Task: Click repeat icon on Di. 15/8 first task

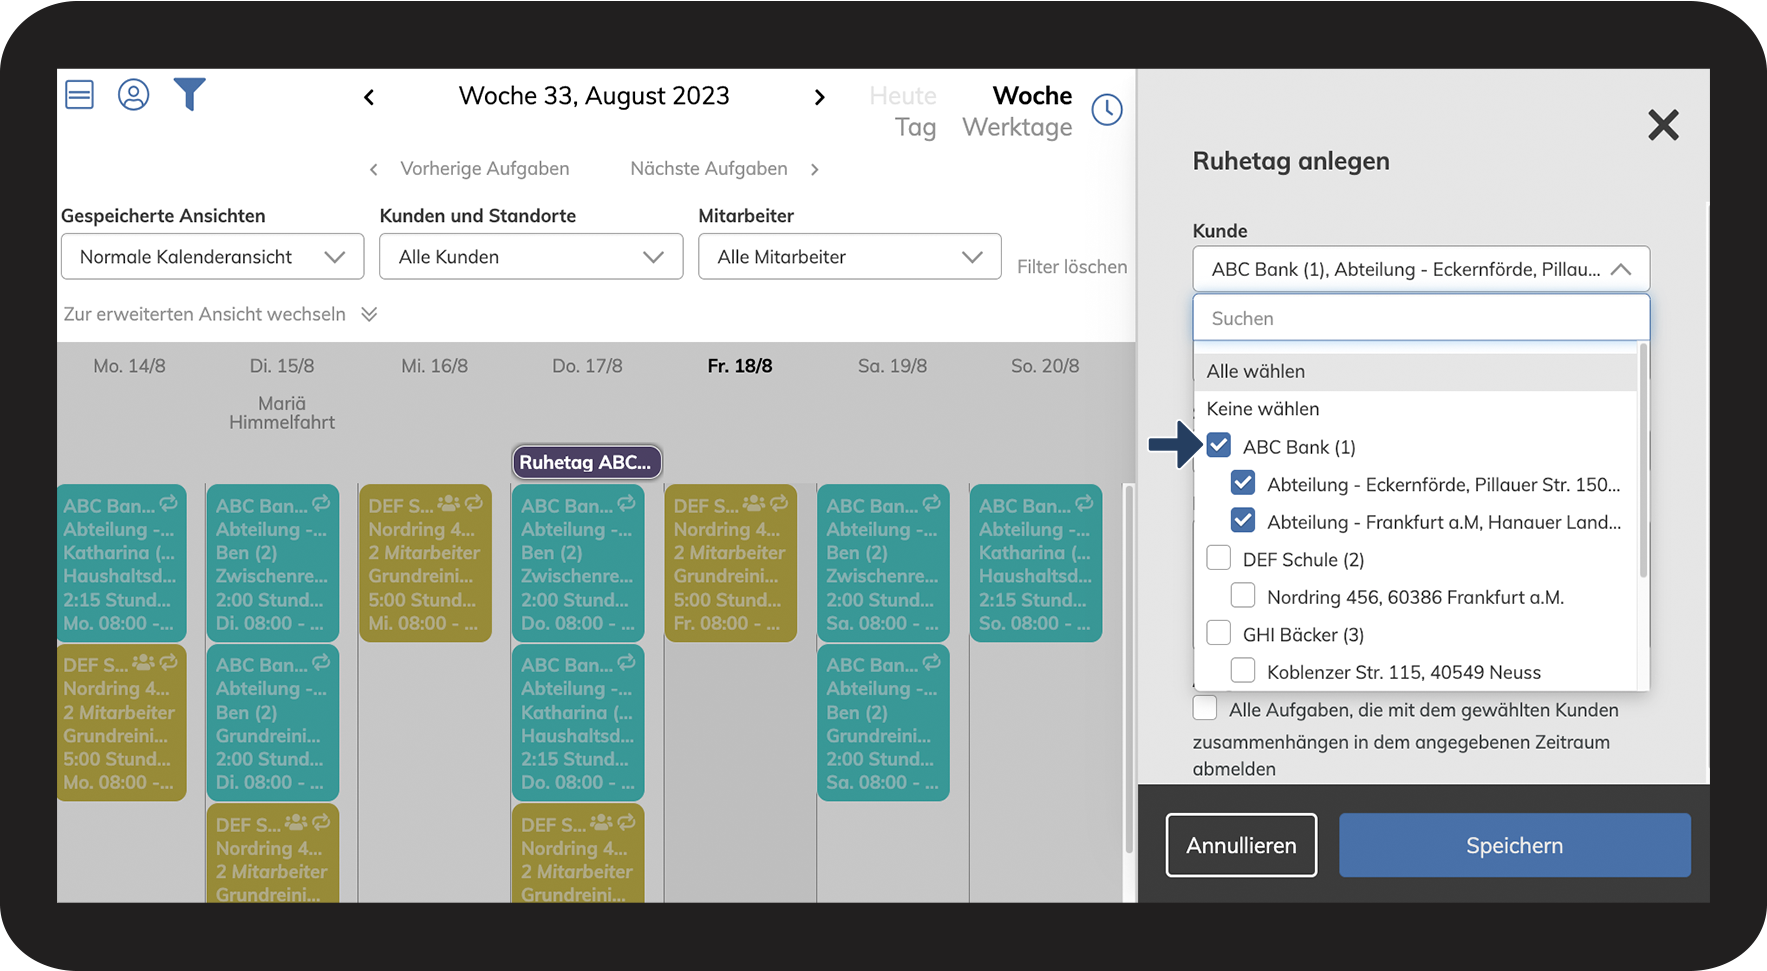Action: pyautogui.click(x=321, y=503)
